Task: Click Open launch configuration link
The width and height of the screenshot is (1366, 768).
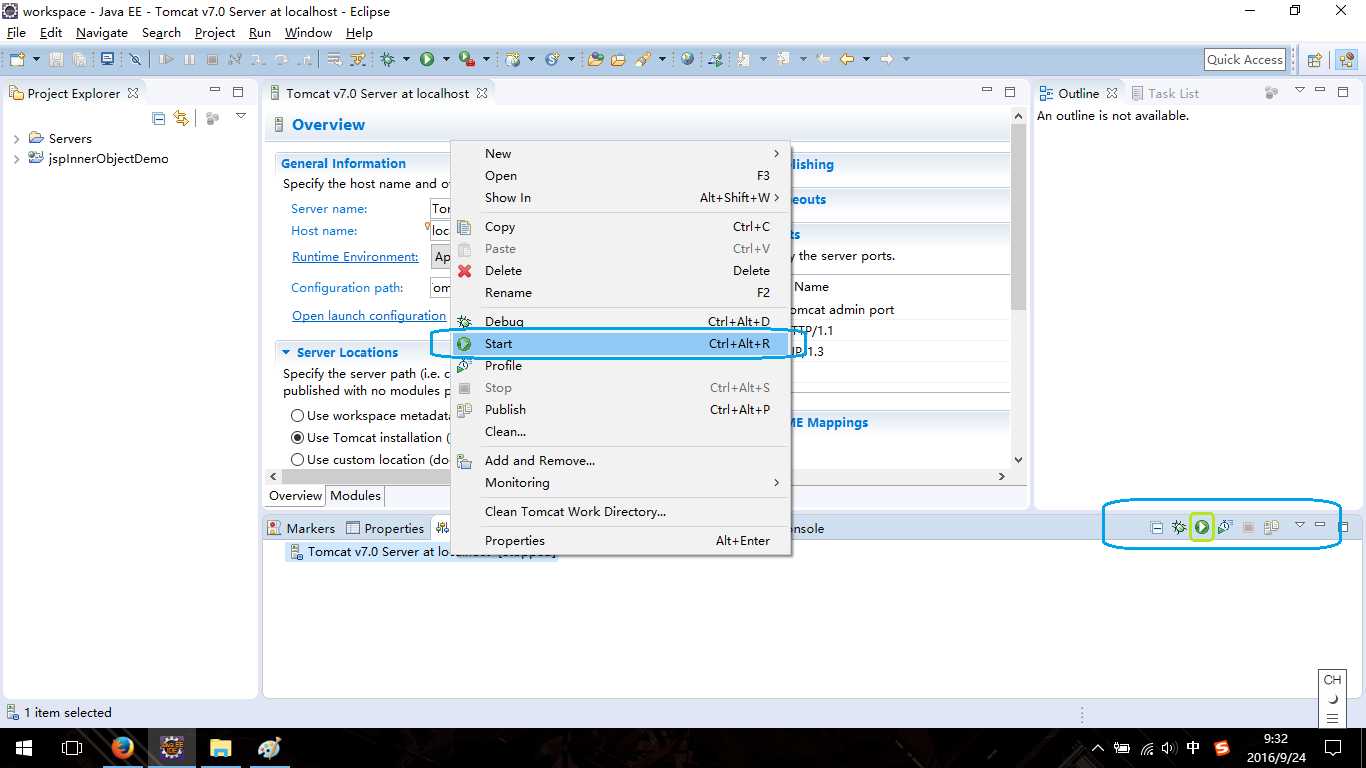Action: point(369,316)
